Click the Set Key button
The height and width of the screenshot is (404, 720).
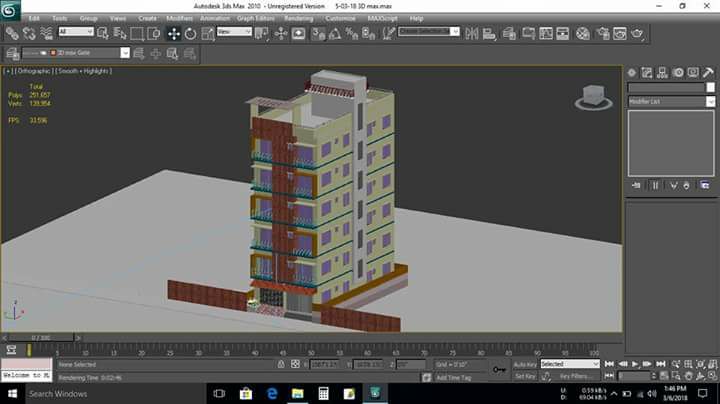click(x=525, y=376)
